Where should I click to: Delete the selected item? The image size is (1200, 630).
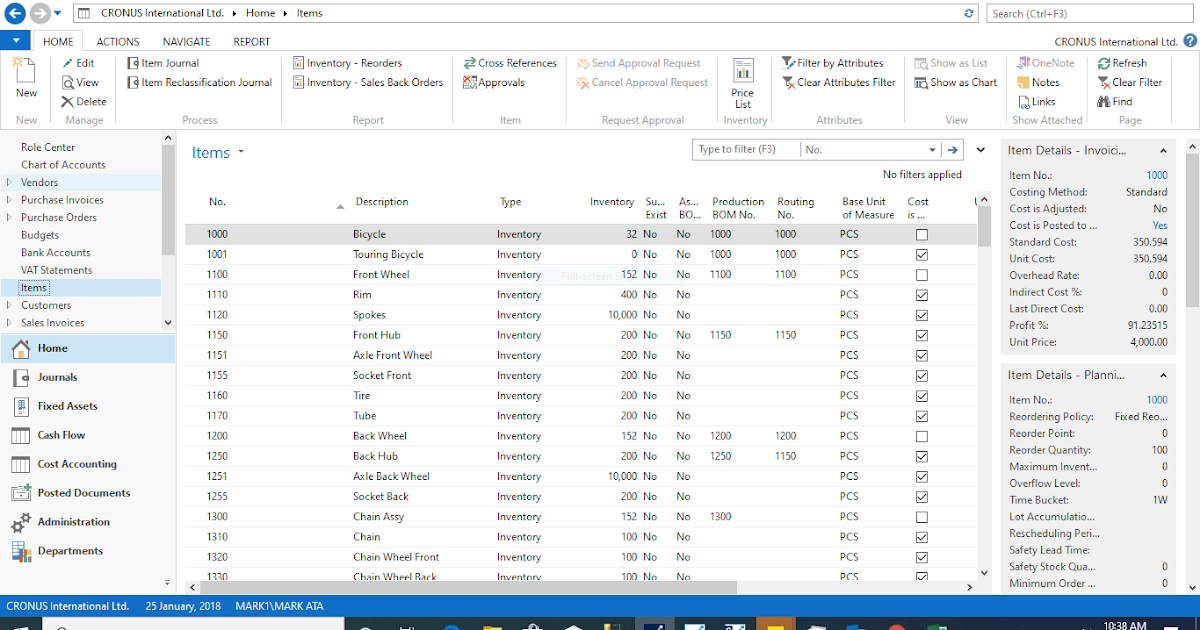coord(83,101)
